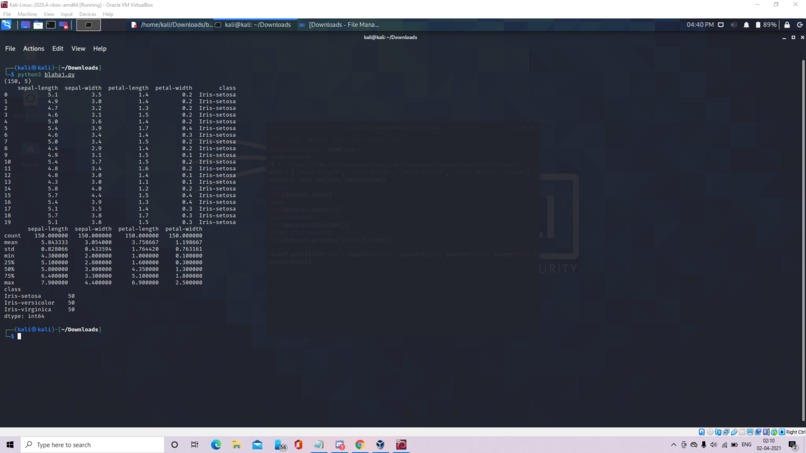Open VirtualBox cube icon on taskbar

point(380,445)
